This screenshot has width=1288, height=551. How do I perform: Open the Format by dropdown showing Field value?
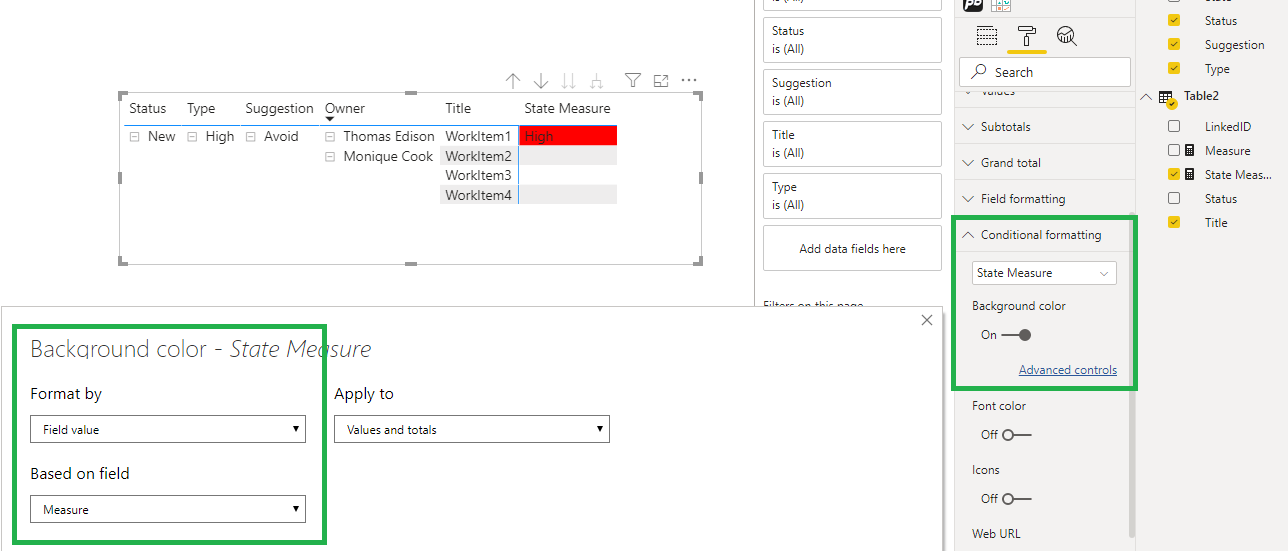pyautogui.click(x=168, y=430)
